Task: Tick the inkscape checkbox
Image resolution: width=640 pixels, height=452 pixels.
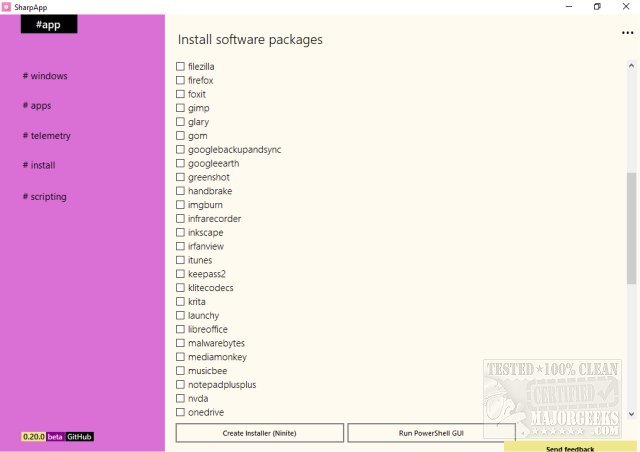Action: [180, 232]
